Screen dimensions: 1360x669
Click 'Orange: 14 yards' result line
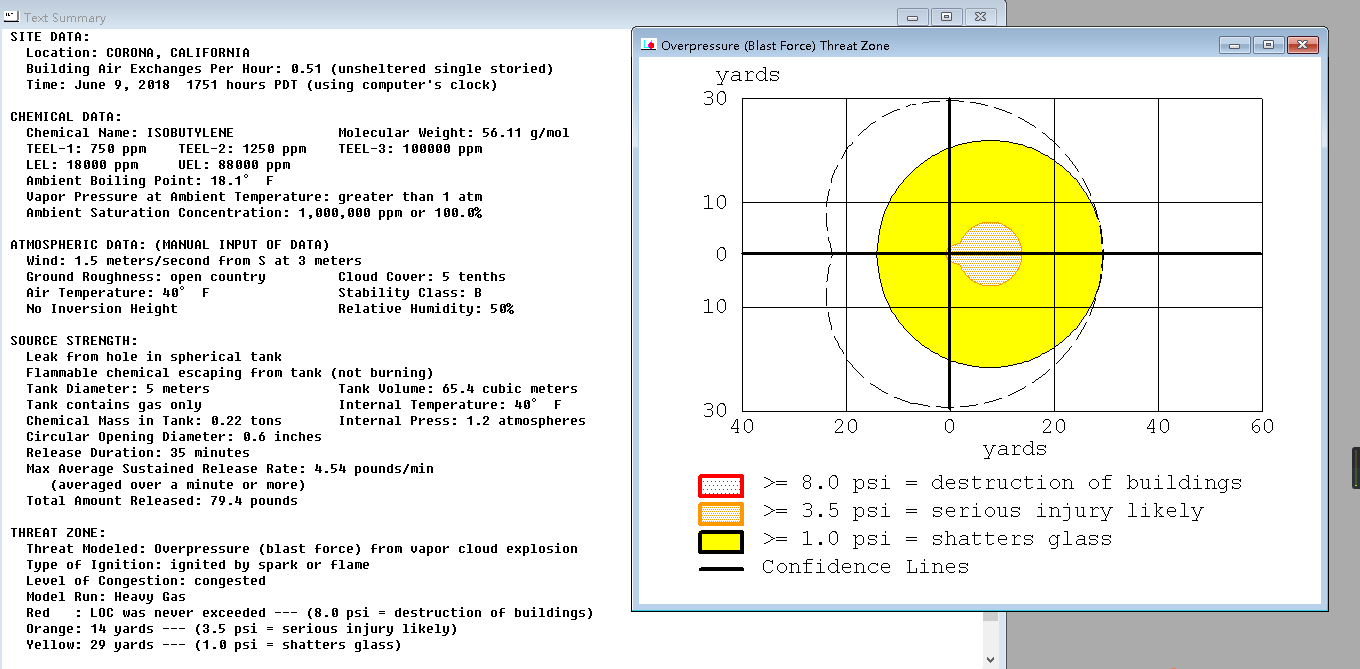click(242, 629)
